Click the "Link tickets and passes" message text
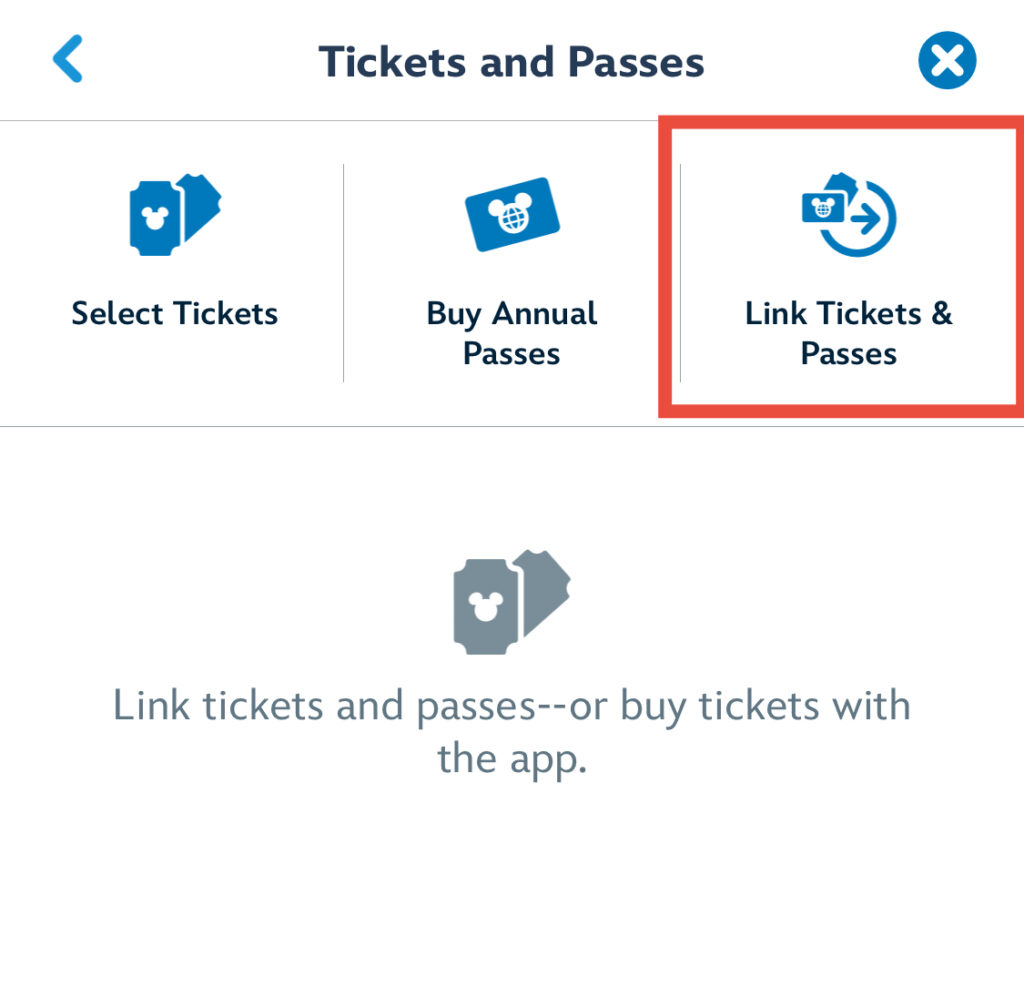The width and height of the screenshot is (1024, 997). tap(511, 706)
